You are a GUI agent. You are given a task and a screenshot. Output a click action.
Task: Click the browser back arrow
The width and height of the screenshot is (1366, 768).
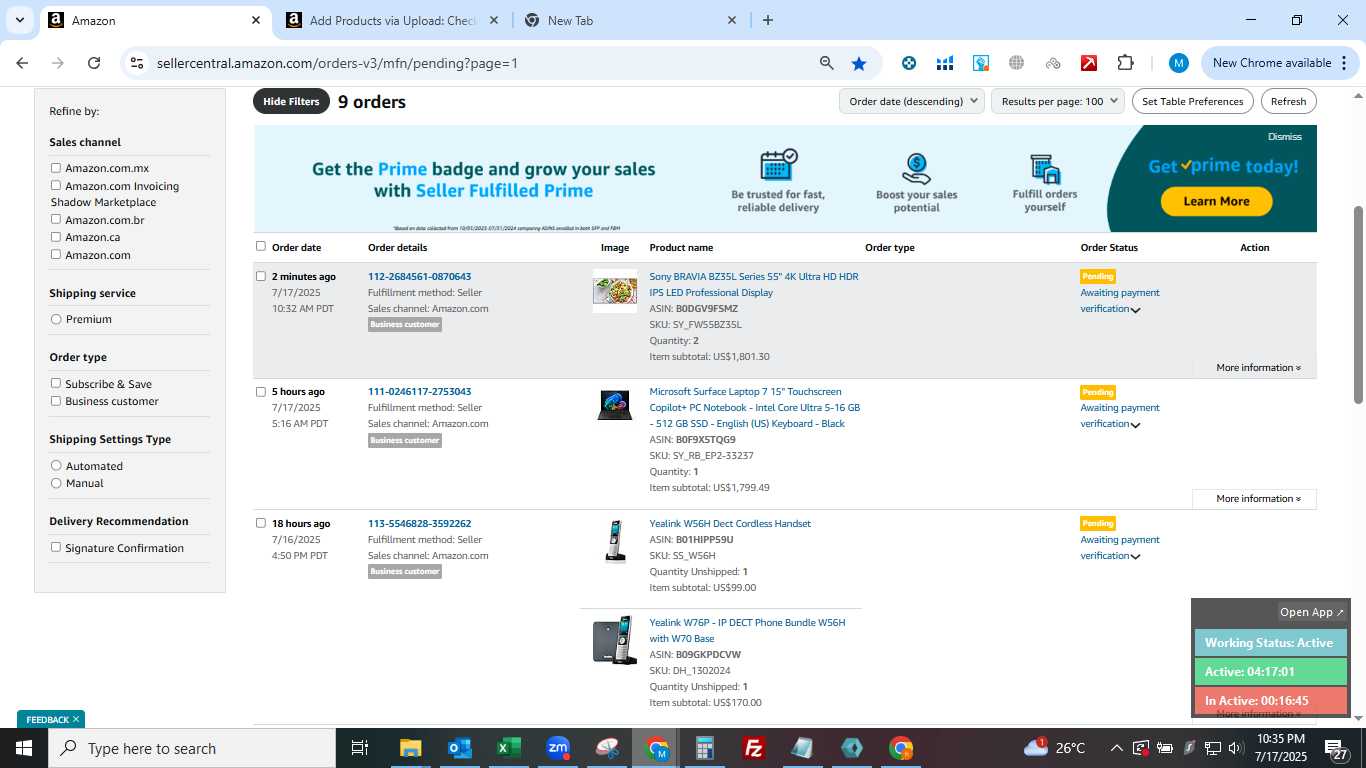click(x=22, y=63)
